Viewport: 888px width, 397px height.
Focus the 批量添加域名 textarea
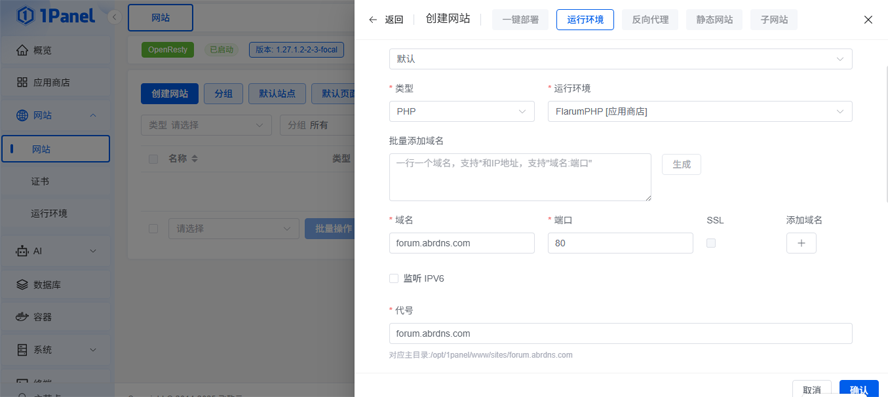click(520, 177)
